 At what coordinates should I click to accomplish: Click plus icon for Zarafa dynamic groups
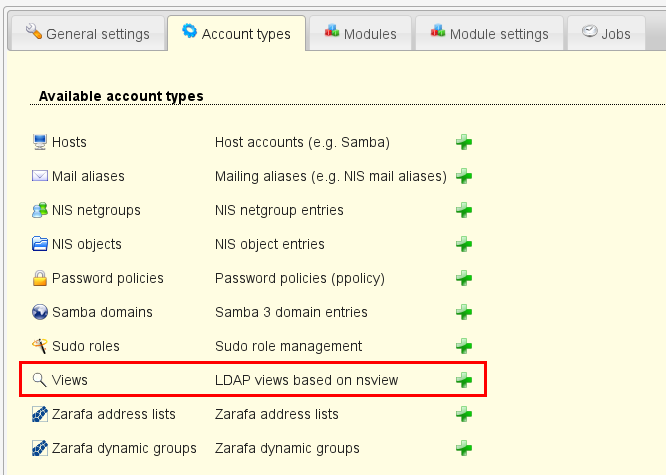click(464, 448)
